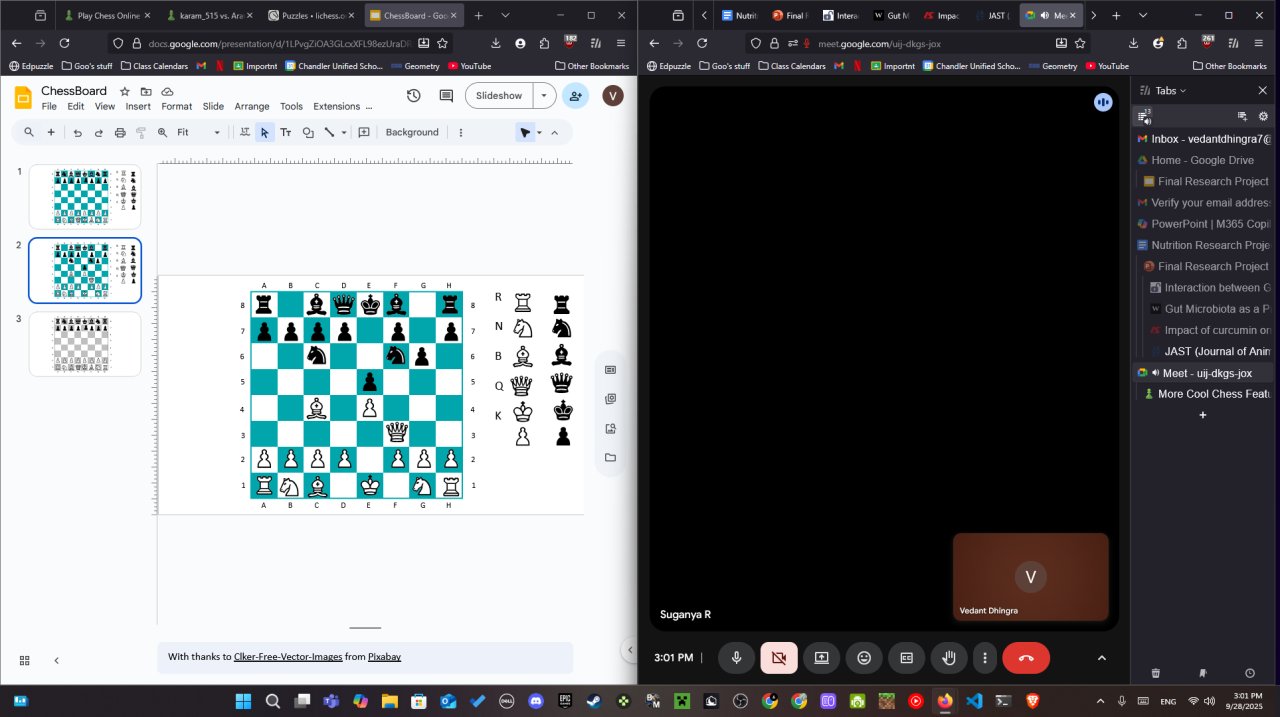Click the Background button in toolbar
This screenshot has width=1280, height=717.
click(x=412, y=132)
